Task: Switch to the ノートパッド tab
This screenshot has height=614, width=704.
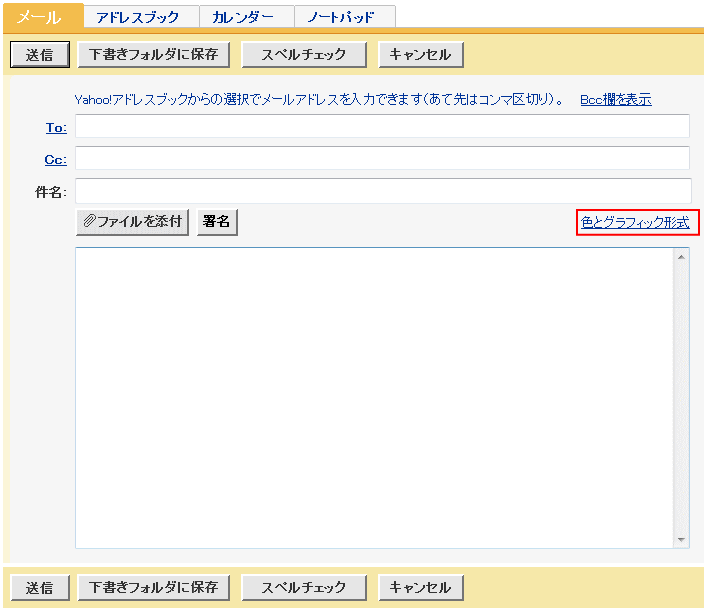Action: pos(342,17)
